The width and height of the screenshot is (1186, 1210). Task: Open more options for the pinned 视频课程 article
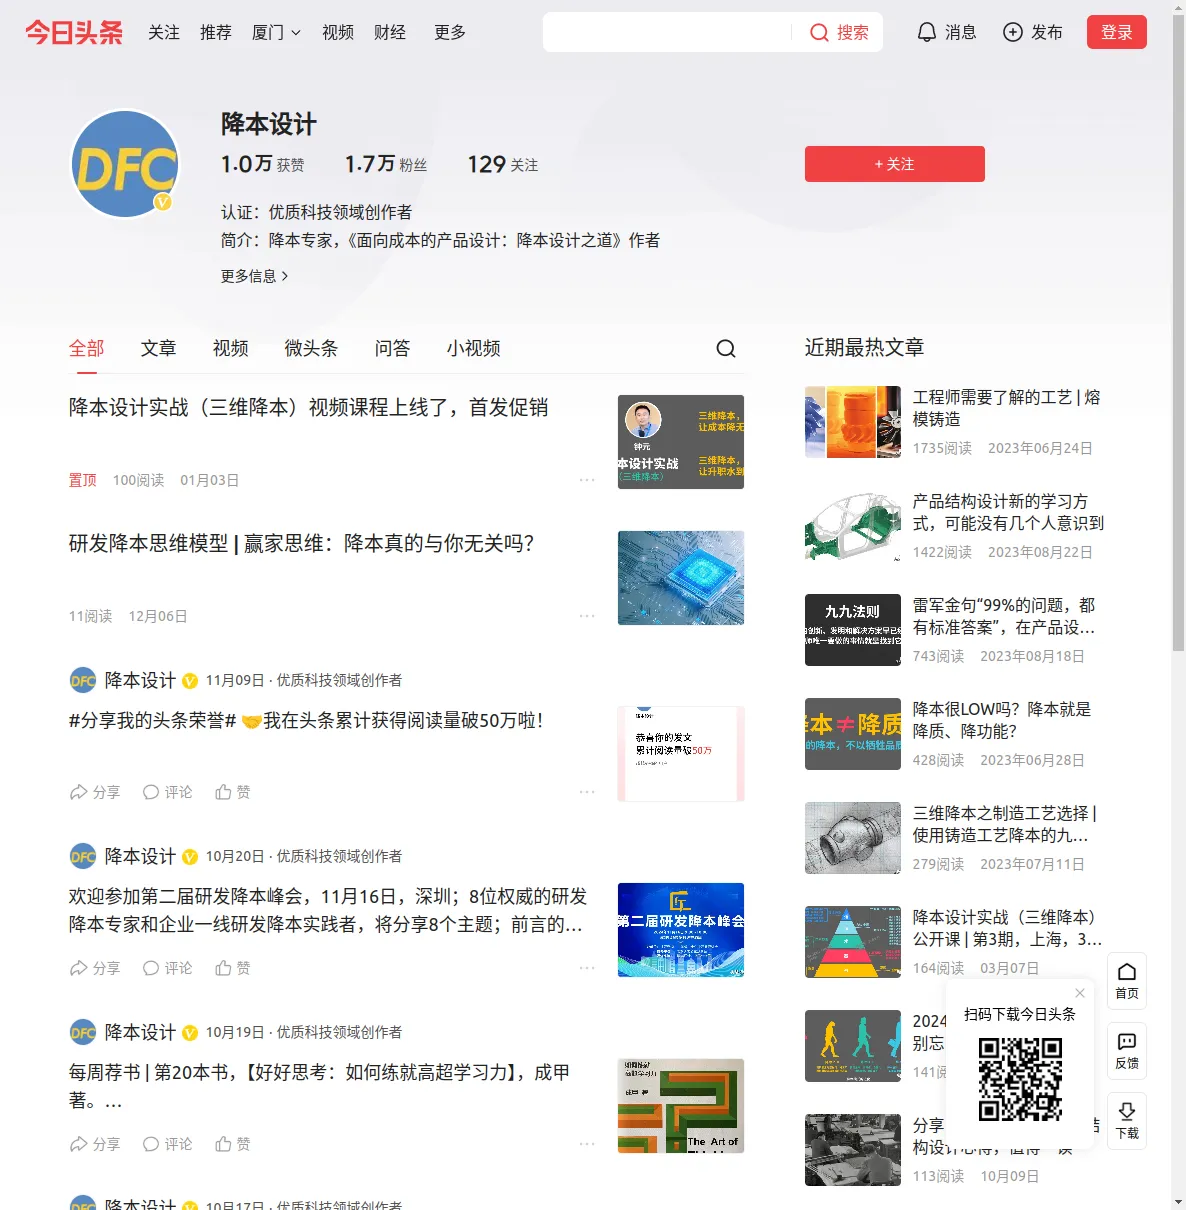click(587, 480)
